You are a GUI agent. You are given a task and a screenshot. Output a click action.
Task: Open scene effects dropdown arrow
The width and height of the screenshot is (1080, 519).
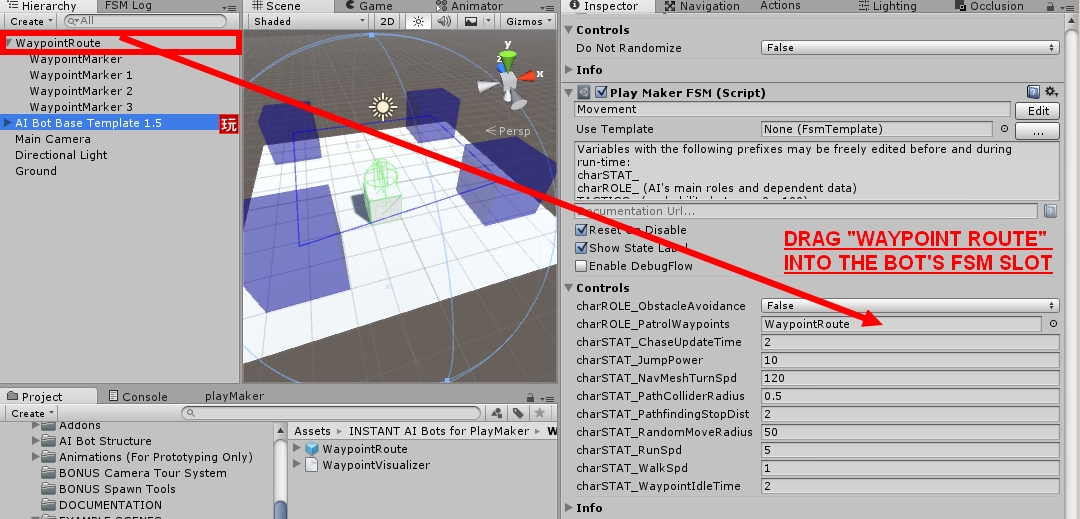click(488, 21)
